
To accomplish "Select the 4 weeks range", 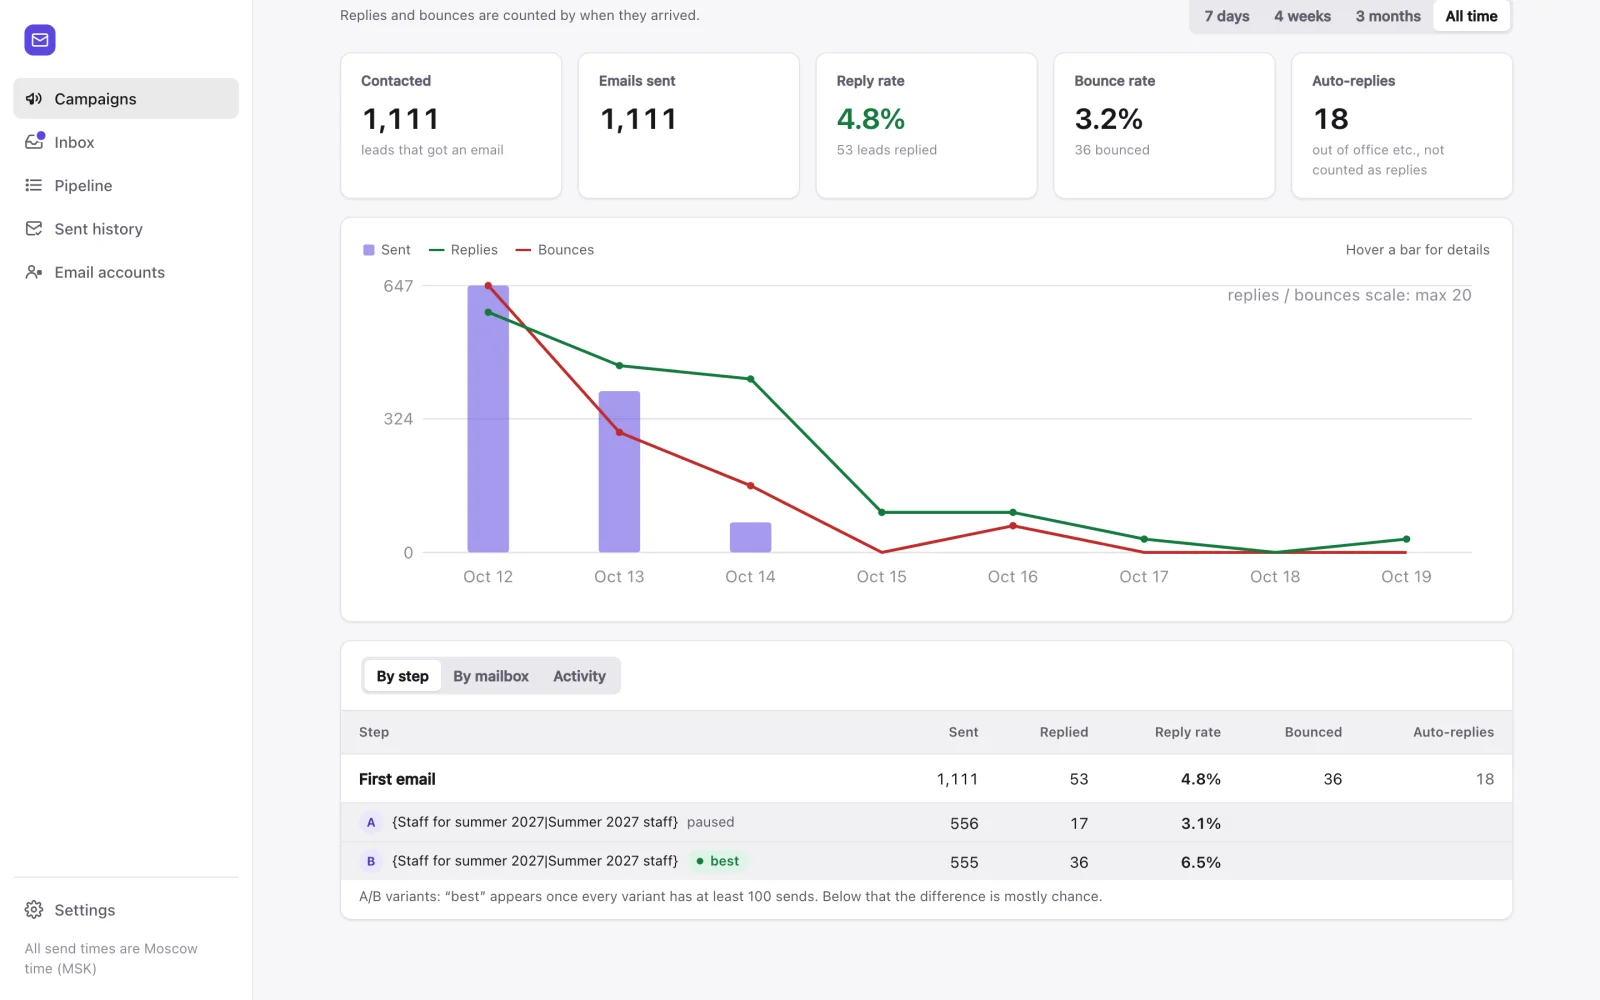I will click(x=1302, y=16).
